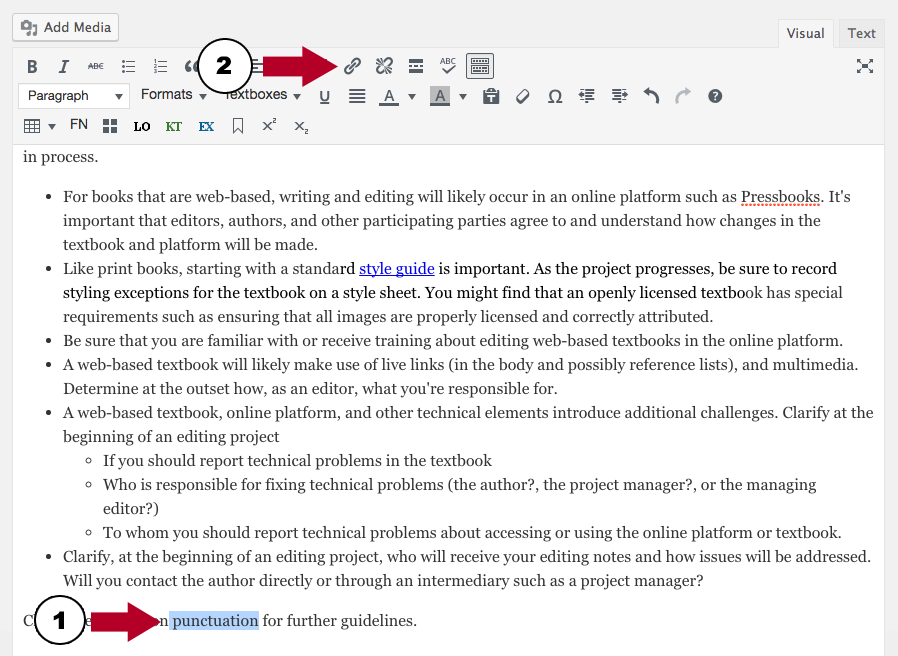Increase the paragraph indent
898x656 pixels.
point(619,96)
